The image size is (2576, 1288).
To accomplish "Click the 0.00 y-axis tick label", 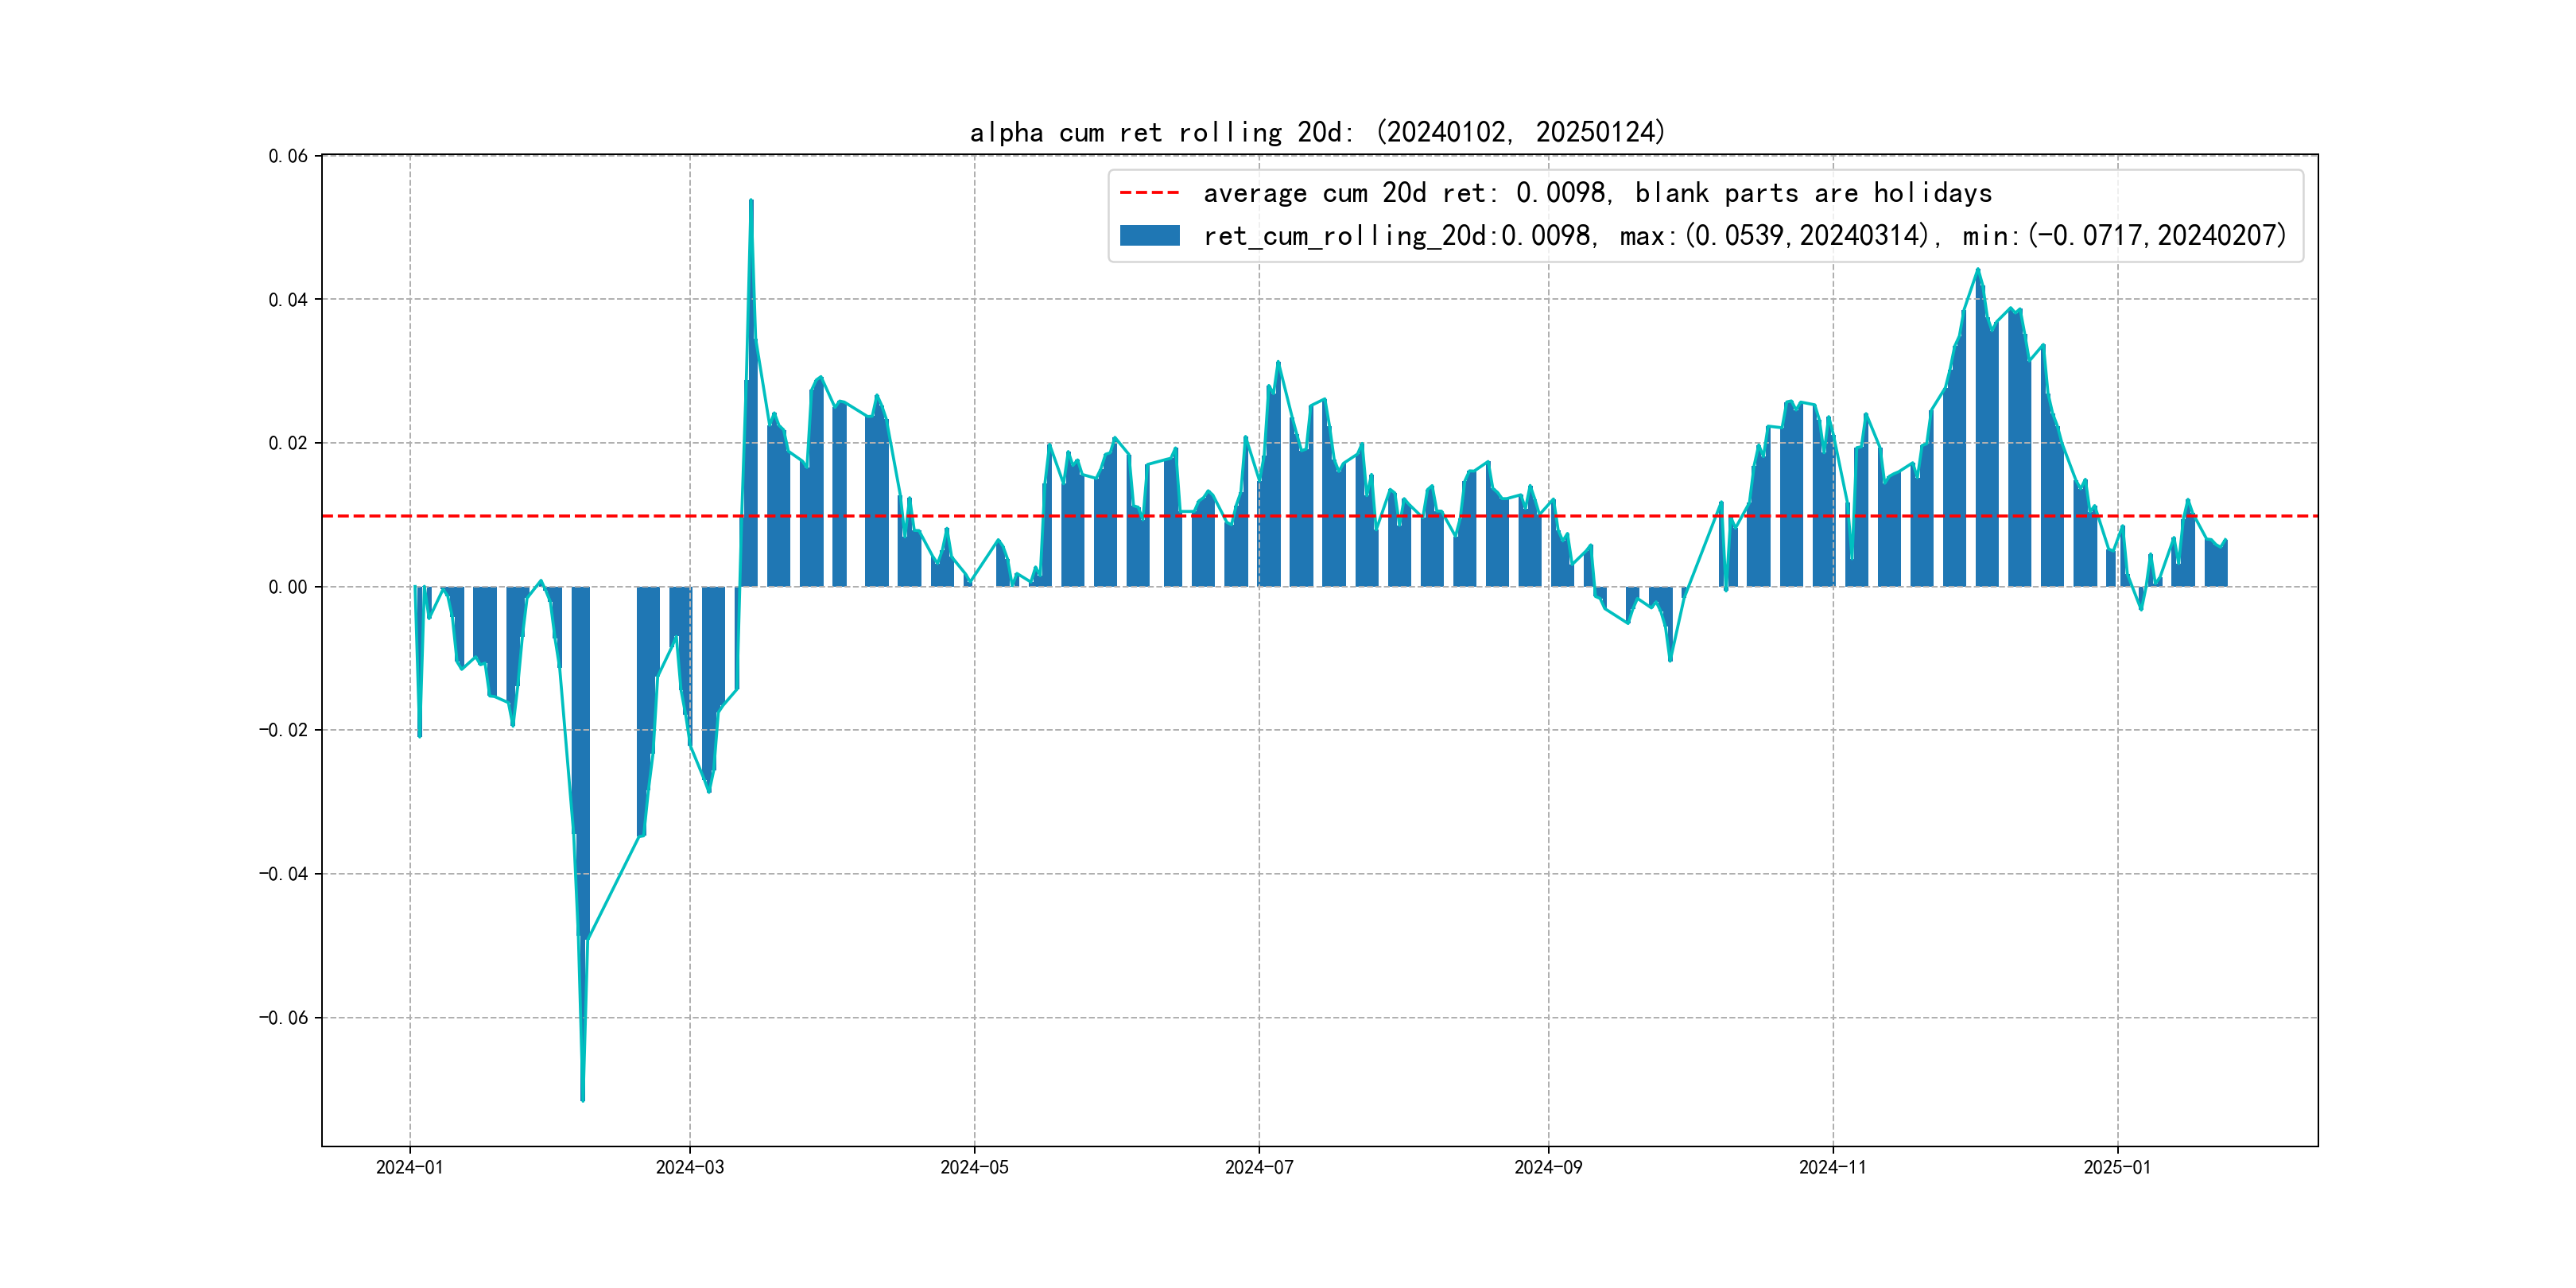I will [x=288, y=587].
